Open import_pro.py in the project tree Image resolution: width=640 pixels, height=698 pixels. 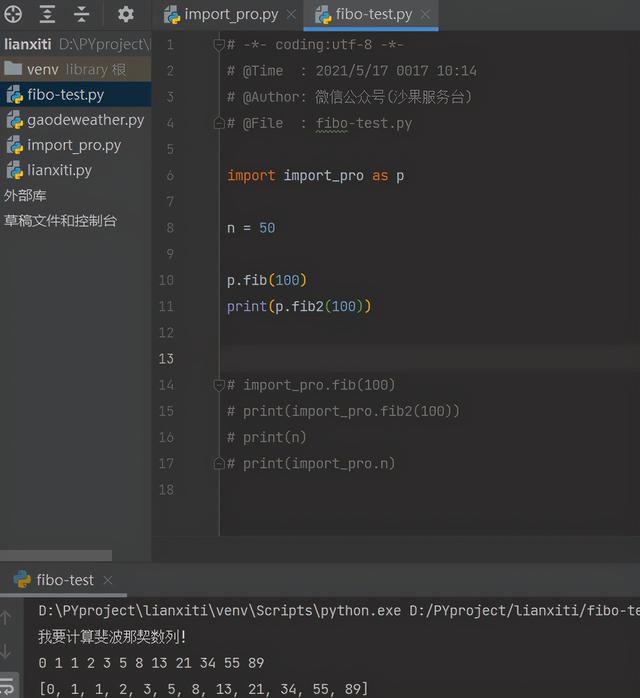pos(74,146)
